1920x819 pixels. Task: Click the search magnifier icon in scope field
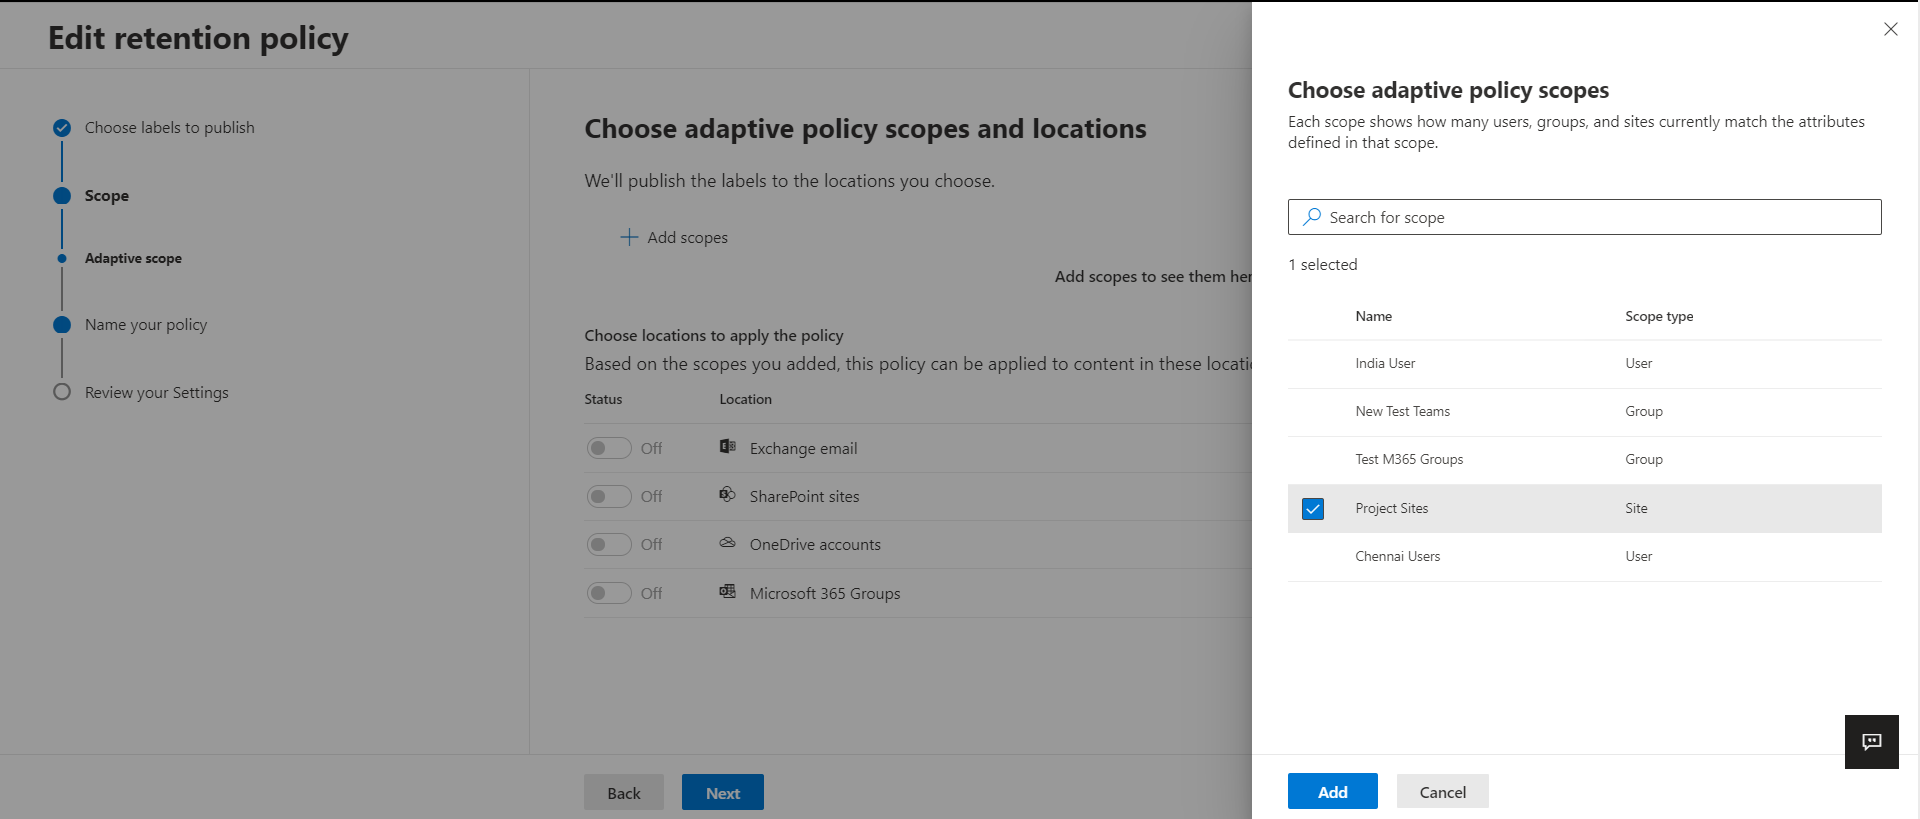(1312, 217)
